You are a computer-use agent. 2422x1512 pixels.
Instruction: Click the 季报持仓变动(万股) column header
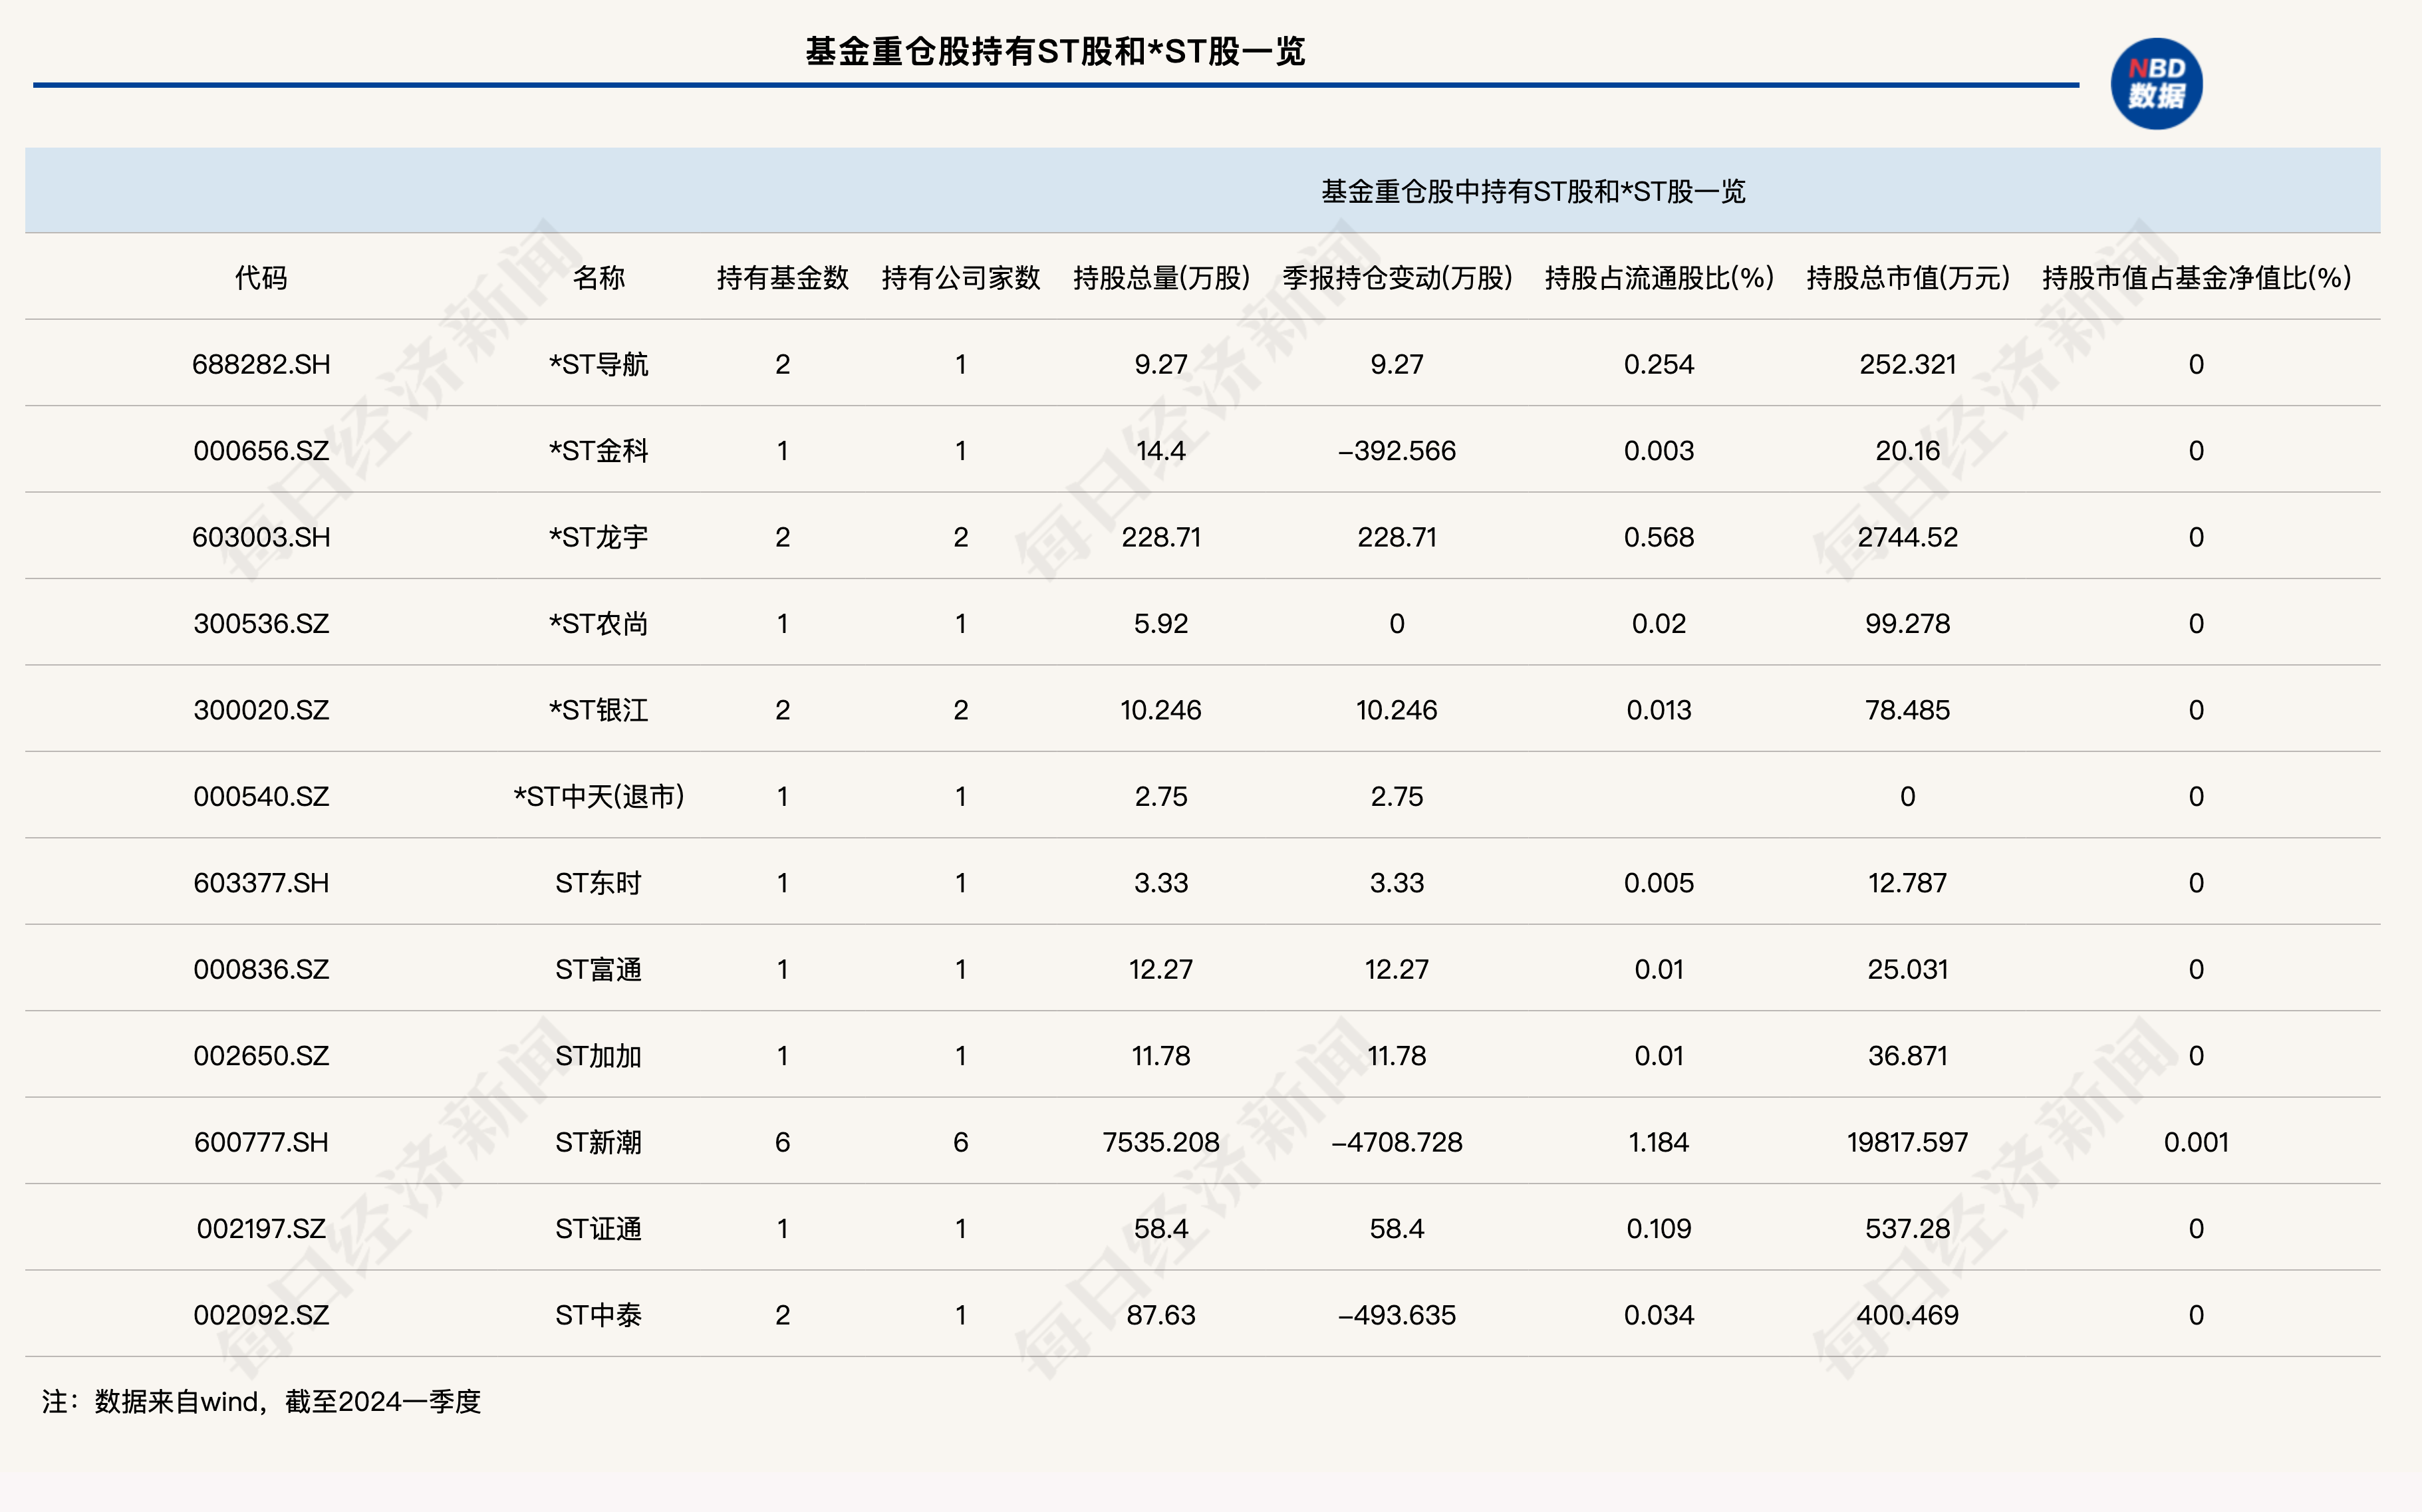pos(1397,277)
